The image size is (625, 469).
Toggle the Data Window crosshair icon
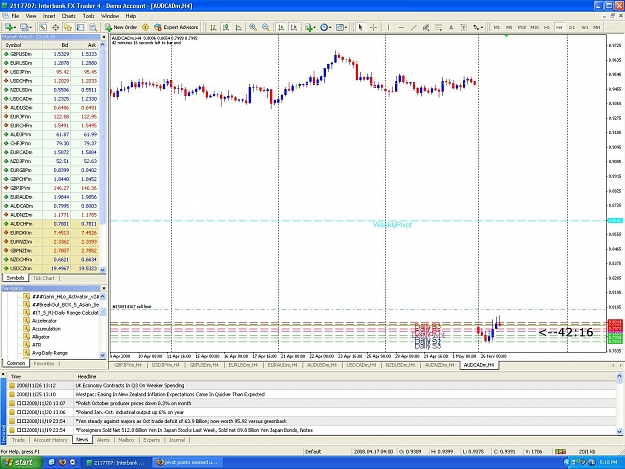(55, 27)
